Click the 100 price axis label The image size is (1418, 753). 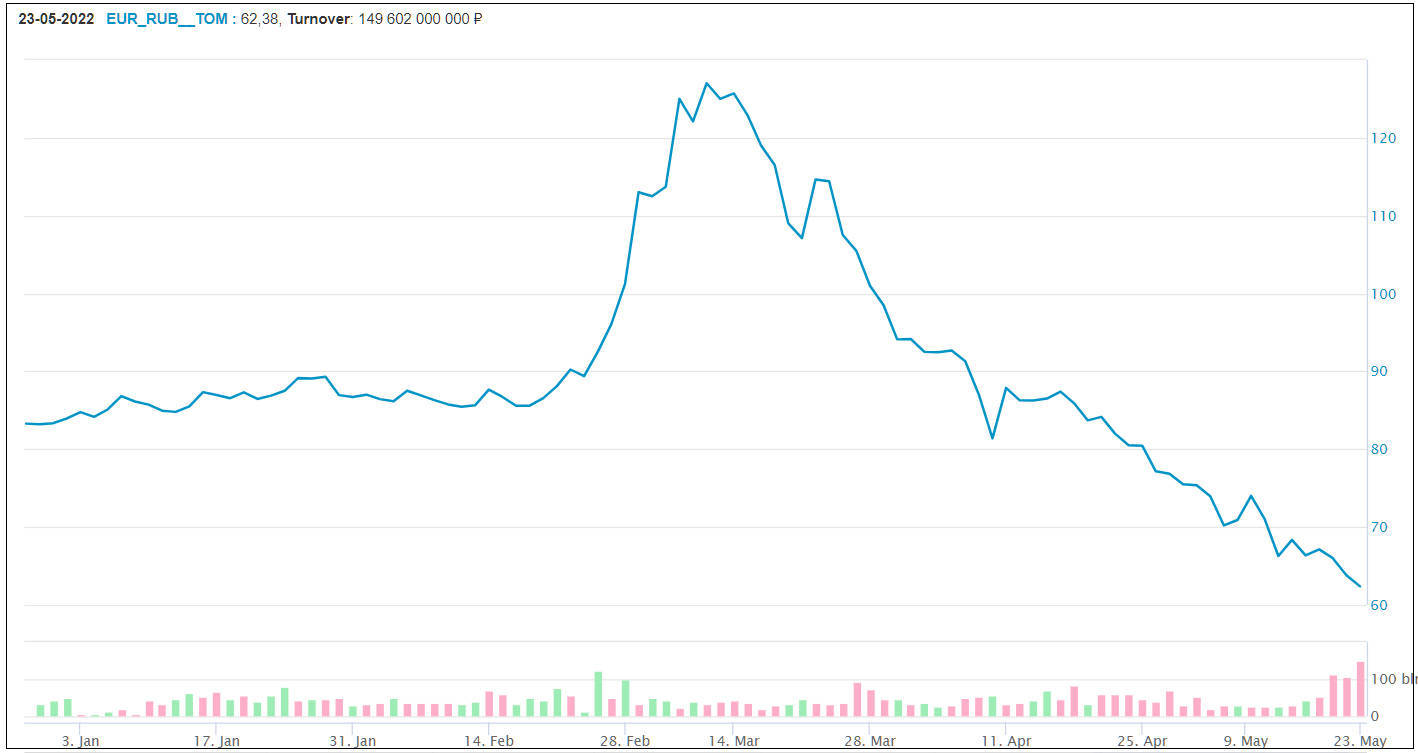coord(1384,294)
